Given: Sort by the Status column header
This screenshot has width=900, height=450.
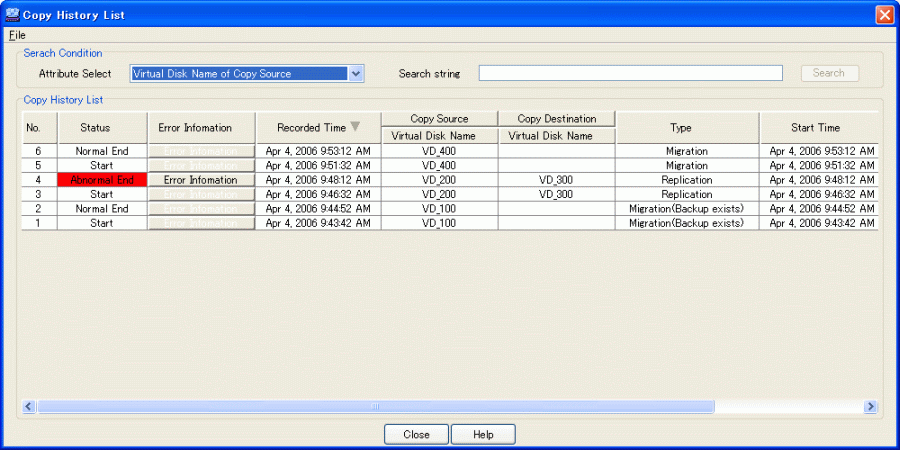Looking at the screenshot, I should pyautogui.click(x=102, y=128).
